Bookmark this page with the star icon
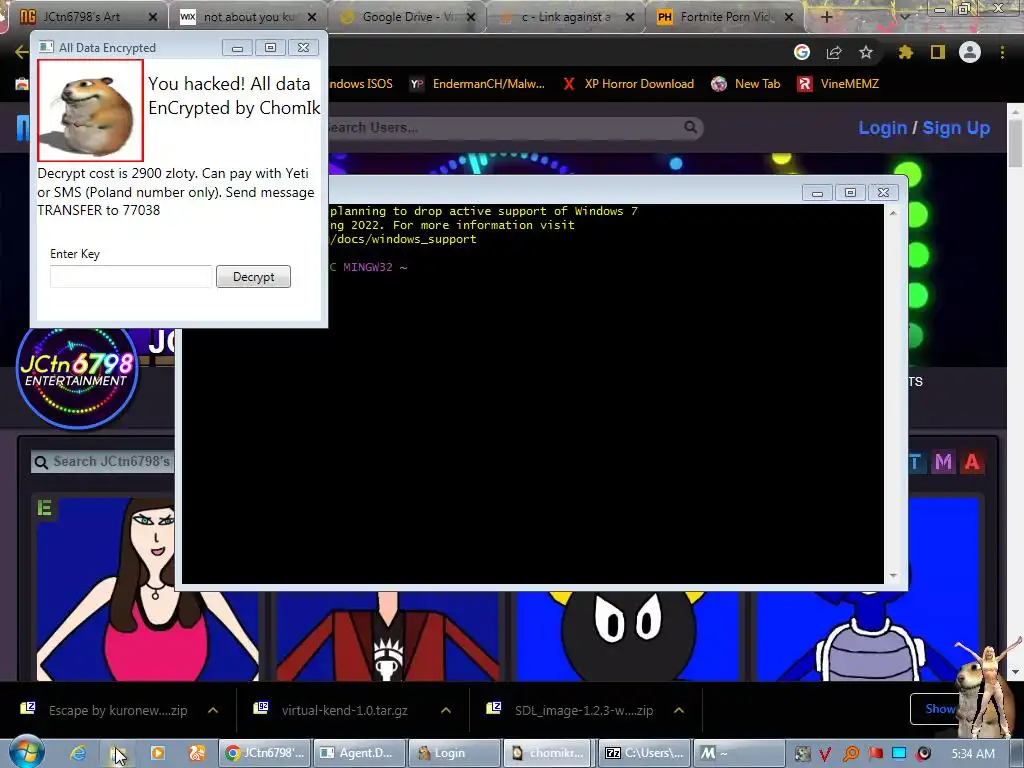Screen dimensions: 1024x768 pyautogui.click(x=866, y=52)
